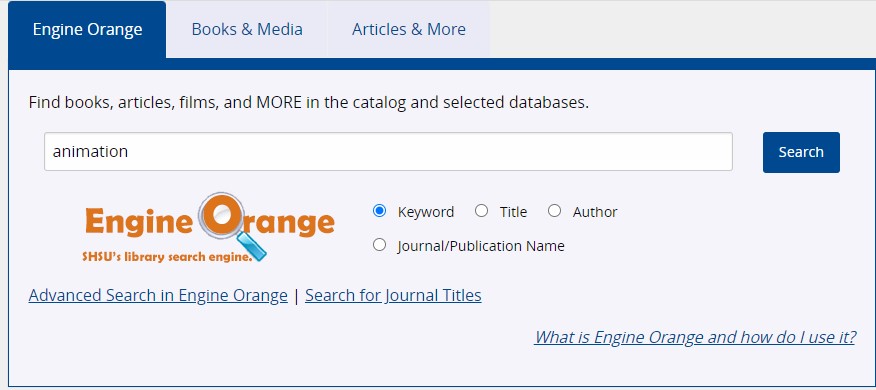876x390 pixels.
Task: Open "What is Engine Orange" help link
Action: [x=695, y=337]
